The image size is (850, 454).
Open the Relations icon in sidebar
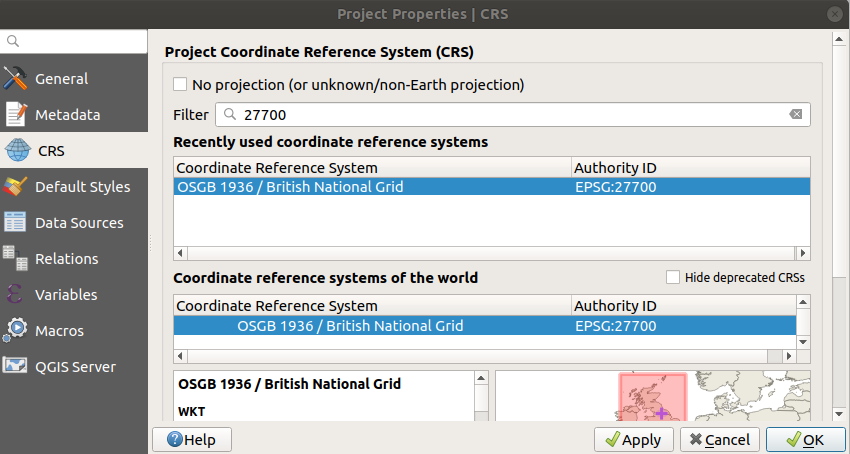[15, 258]
